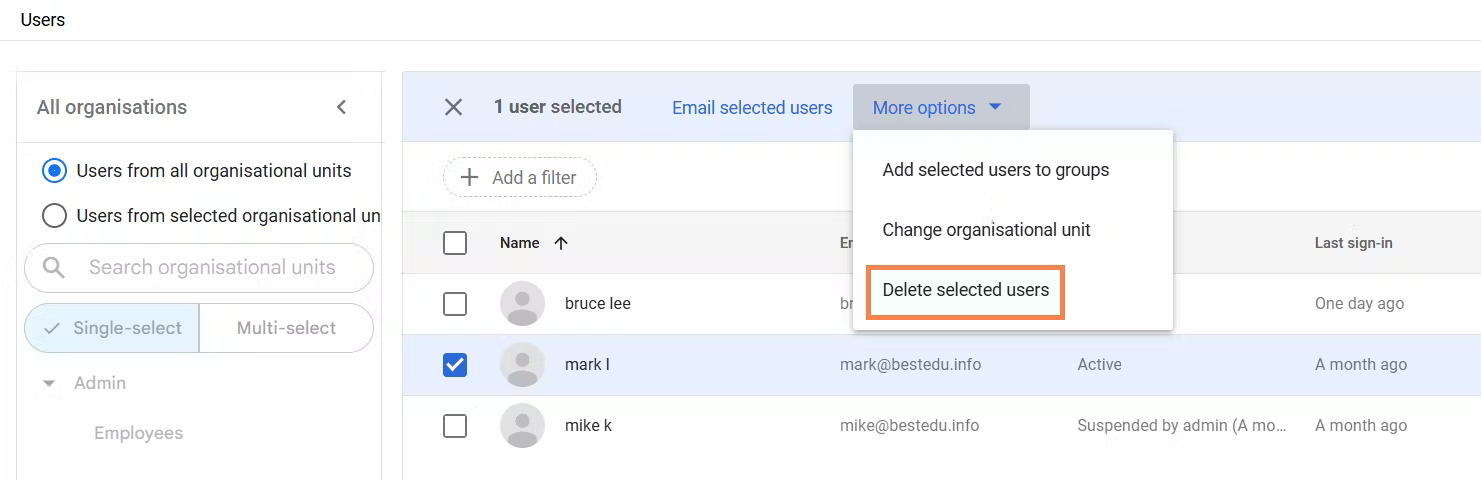Focus the Search organisational units field

click(x=212, y=268)
